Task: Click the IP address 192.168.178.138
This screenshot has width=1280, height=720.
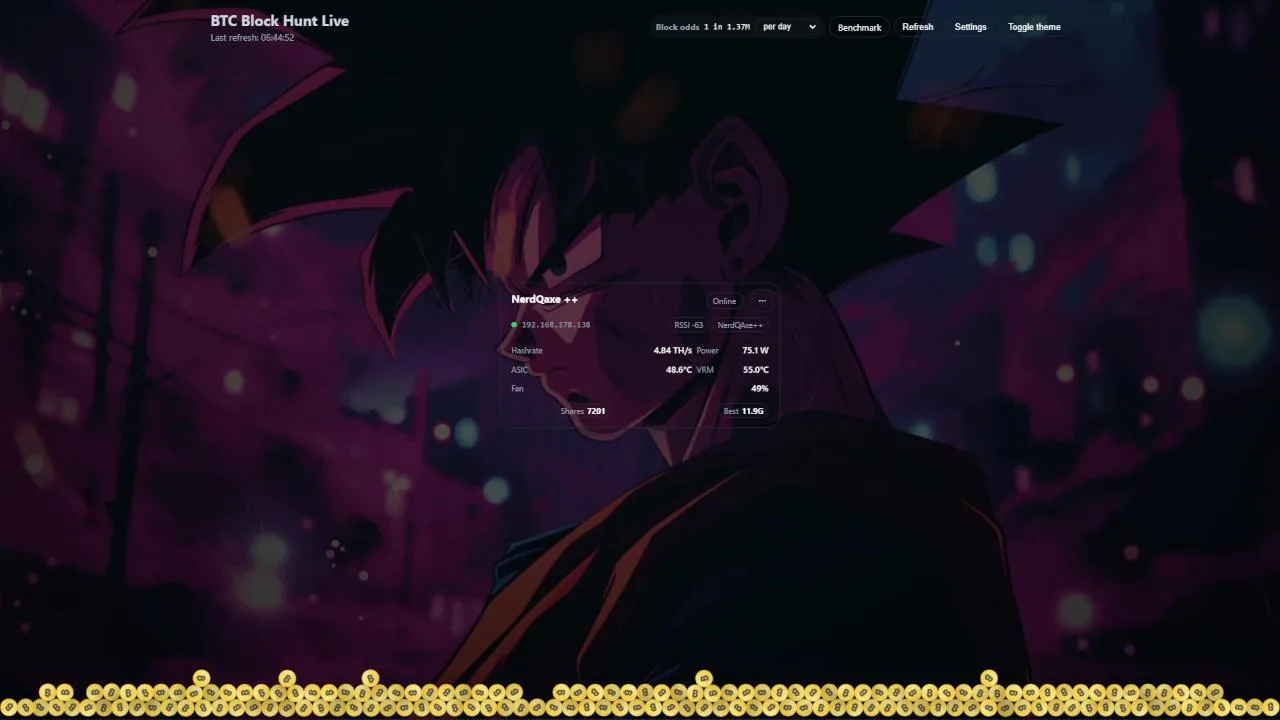Action: (x=556, y=325)
